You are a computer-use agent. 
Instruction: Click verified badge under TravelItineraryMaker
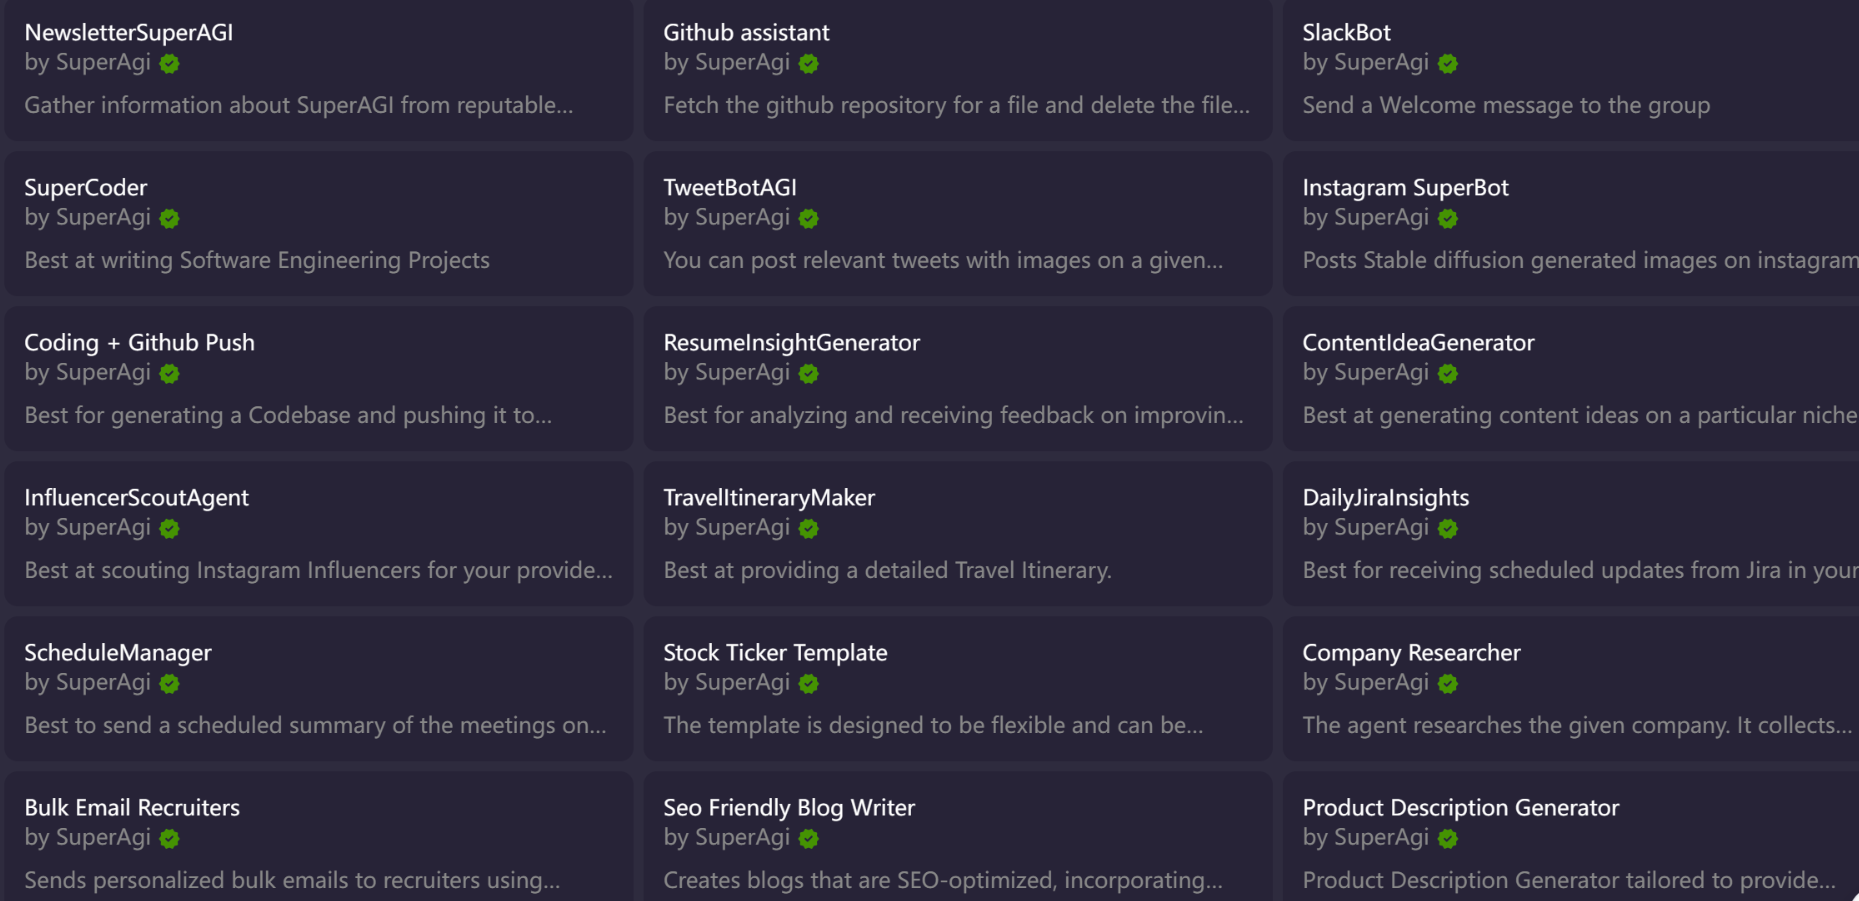pos(809,529)
